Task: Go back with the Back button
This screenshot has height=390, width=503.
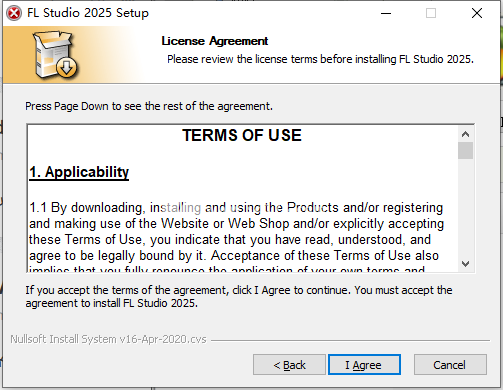Action: [x=289, y=365]
